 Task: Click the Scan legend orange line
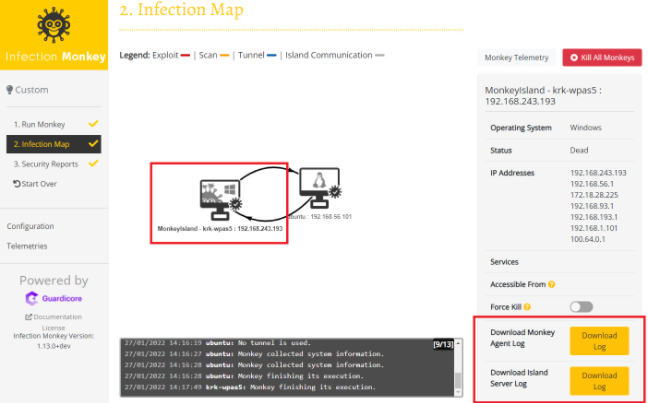(x=224, y=55)
